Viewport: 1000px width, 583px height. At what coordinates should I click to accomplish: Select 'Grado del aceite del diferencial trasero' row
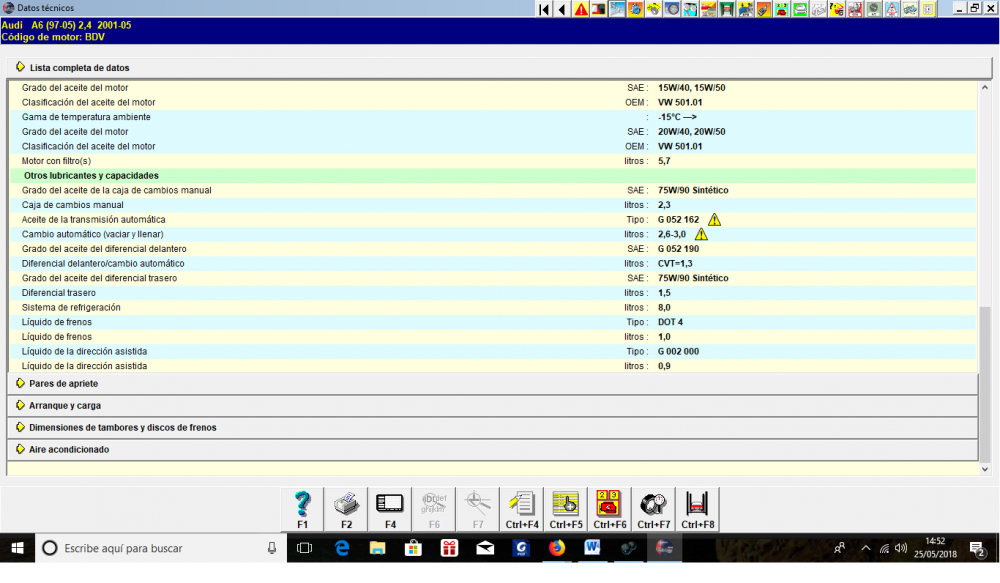(x=492, y=278)
